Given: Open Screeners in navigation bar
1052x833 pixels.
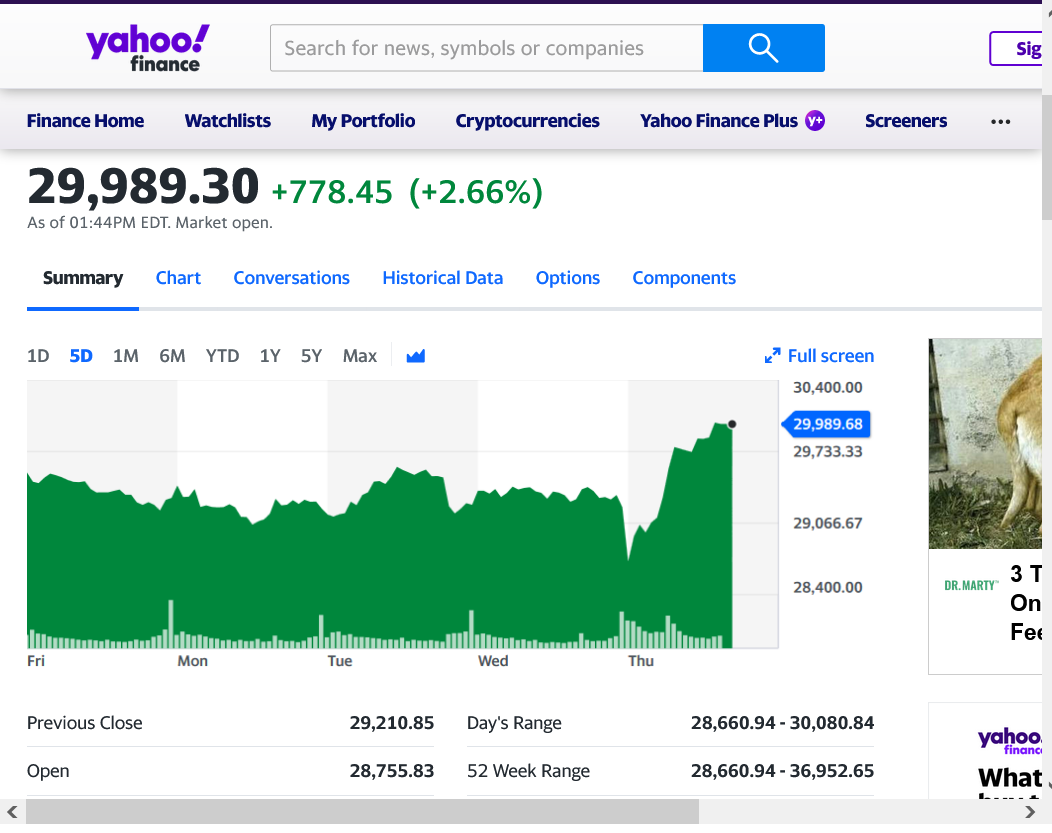Looking at the screenshot, I should [x=906, y=121].
